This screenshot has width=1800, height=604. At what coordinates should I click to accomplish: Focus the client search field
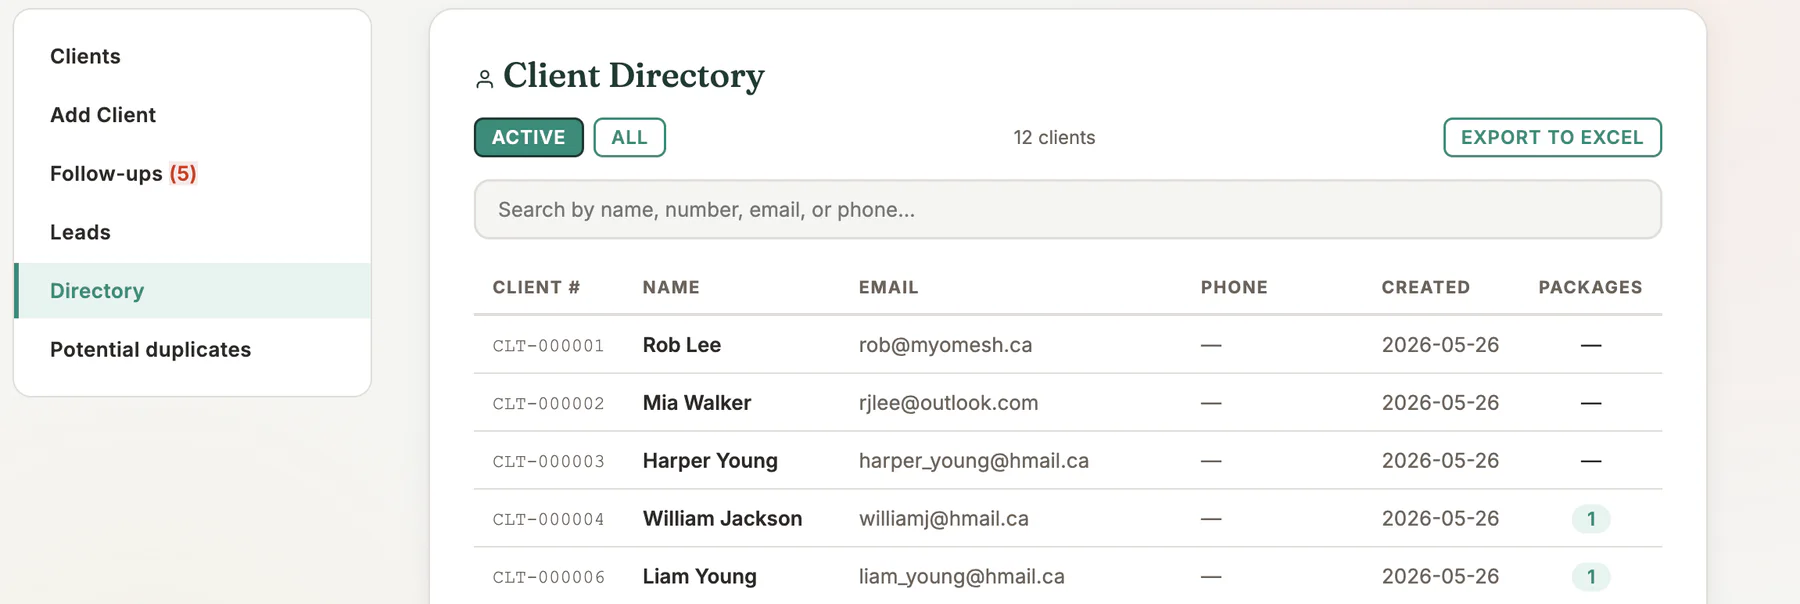point(1068,209)
